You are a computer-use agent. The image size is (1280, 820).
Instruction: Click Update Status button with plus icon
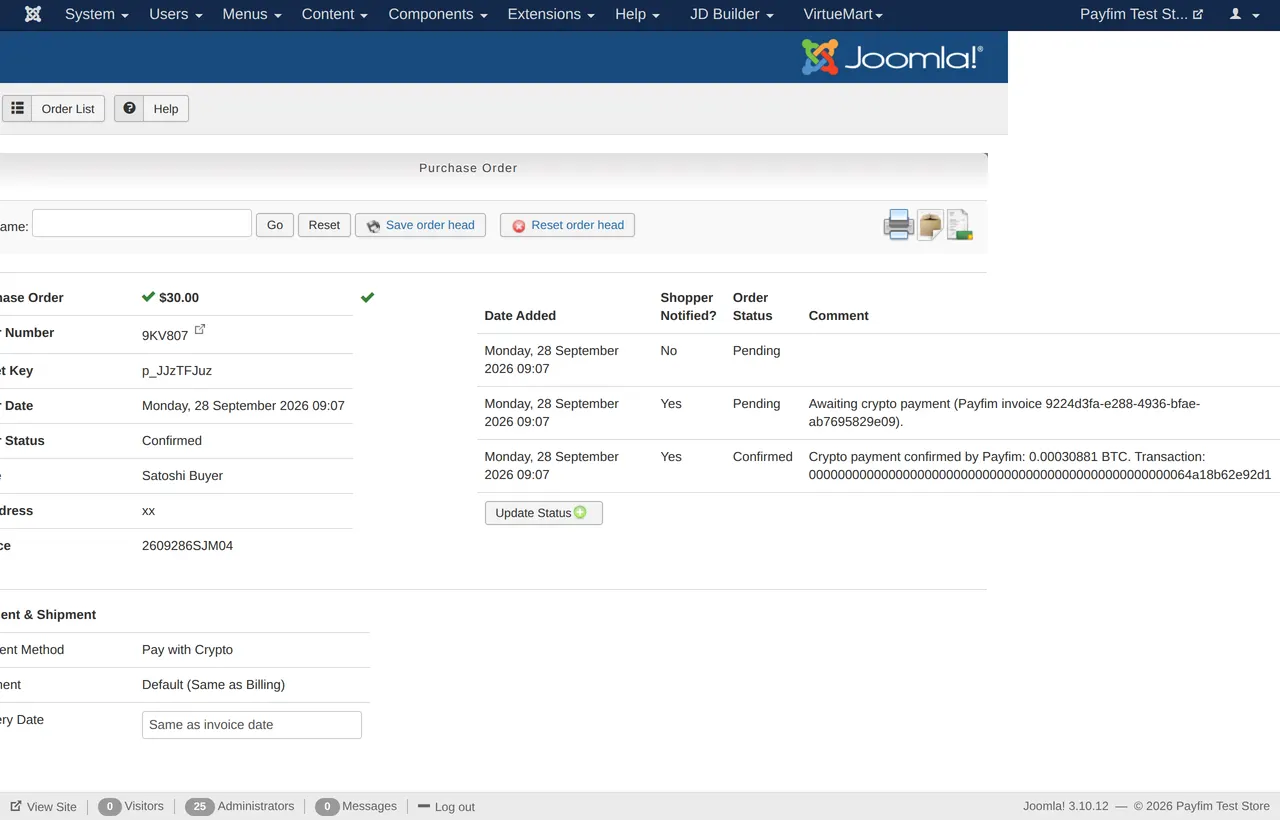(x=543, y=513)
